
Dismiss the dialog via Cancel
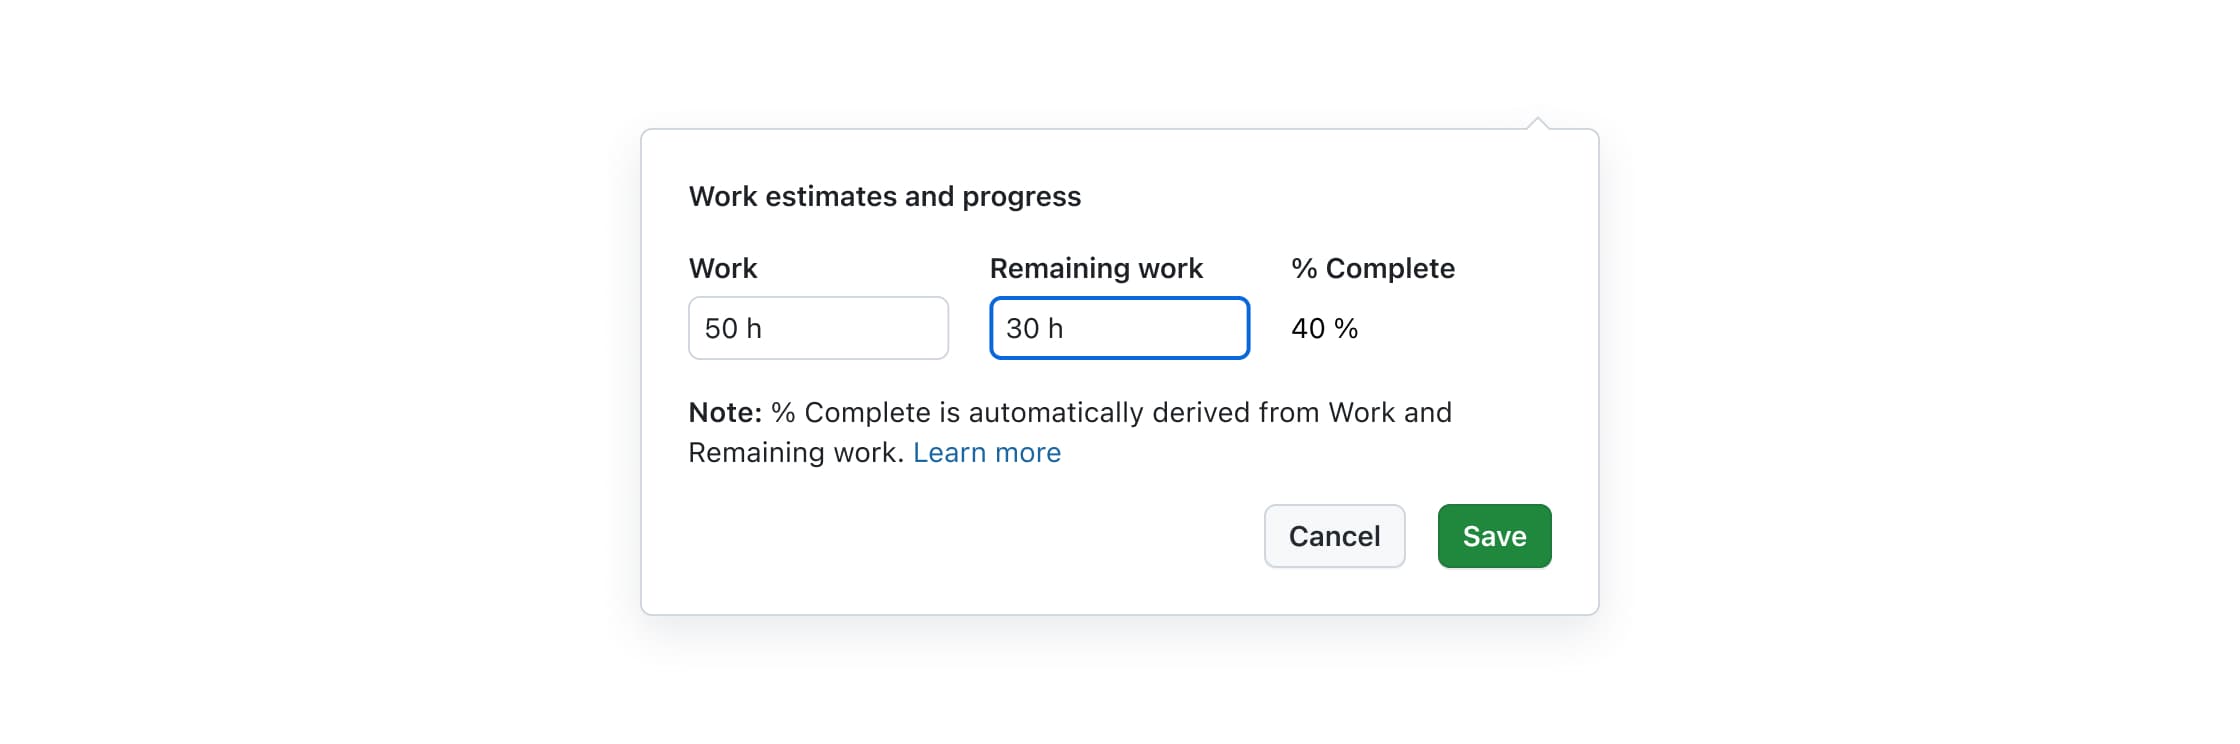pyautogui.click(x=1334, y=536)
